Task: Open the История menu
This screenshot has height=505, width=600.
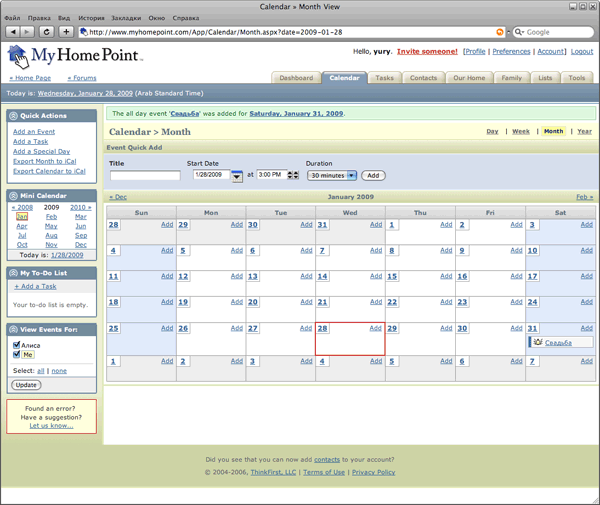Action: click(x=91, y=18)
